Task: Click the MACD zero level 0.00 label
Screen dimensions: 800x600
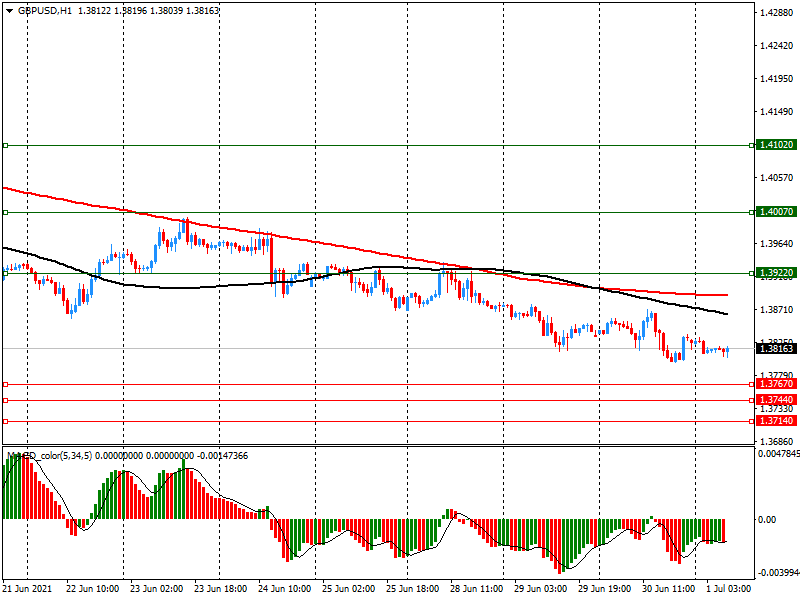Action: (767, 519)
